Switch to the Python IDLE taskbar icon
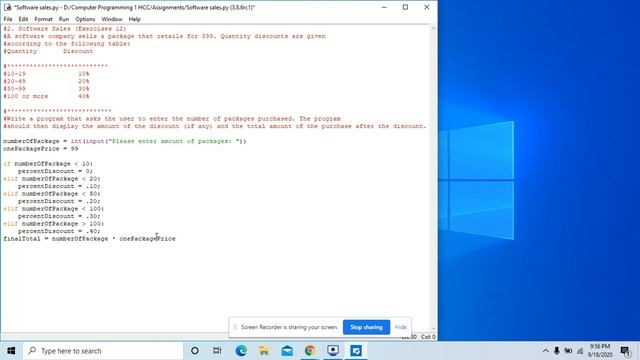640x360 pixels. pyautogui.click(x=356, y=351)
